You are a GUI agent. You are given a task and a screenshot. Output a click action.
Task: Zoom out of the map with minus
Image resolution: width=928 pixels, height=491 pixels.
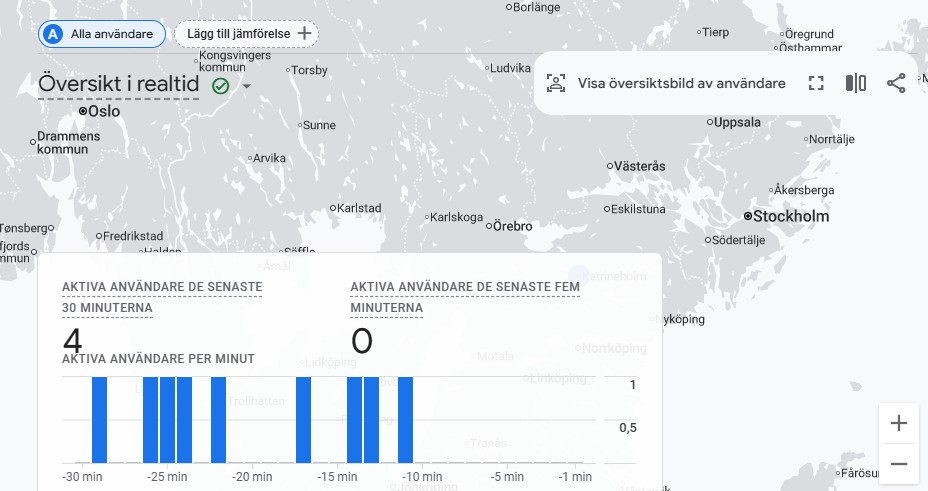click(x=898, y=464)
